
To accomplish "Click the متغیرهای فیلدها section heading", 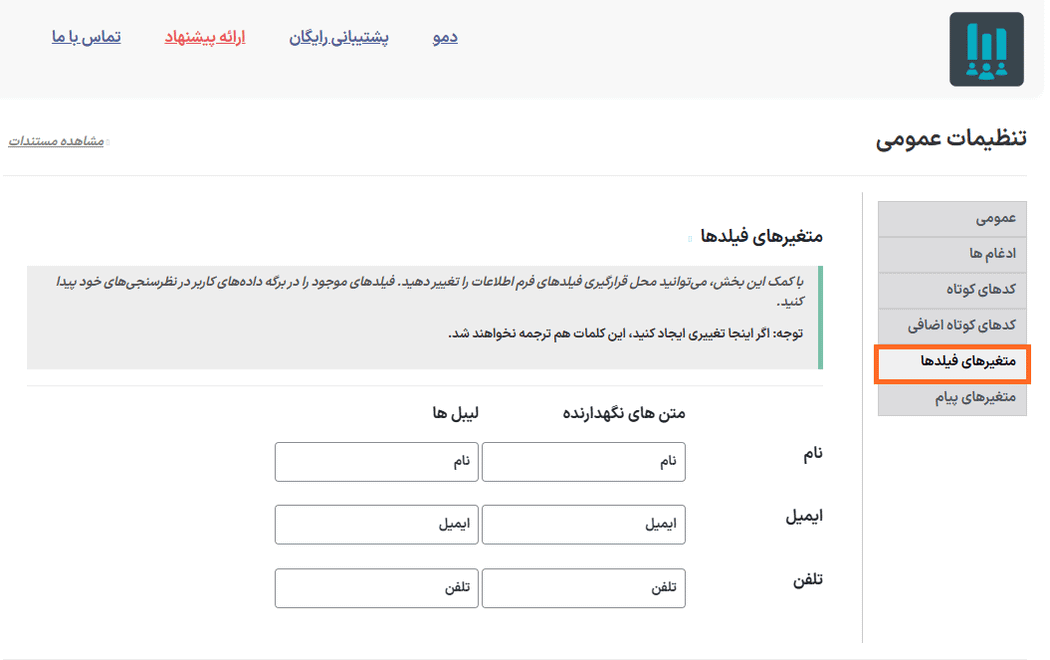I will tap(761, 236).
